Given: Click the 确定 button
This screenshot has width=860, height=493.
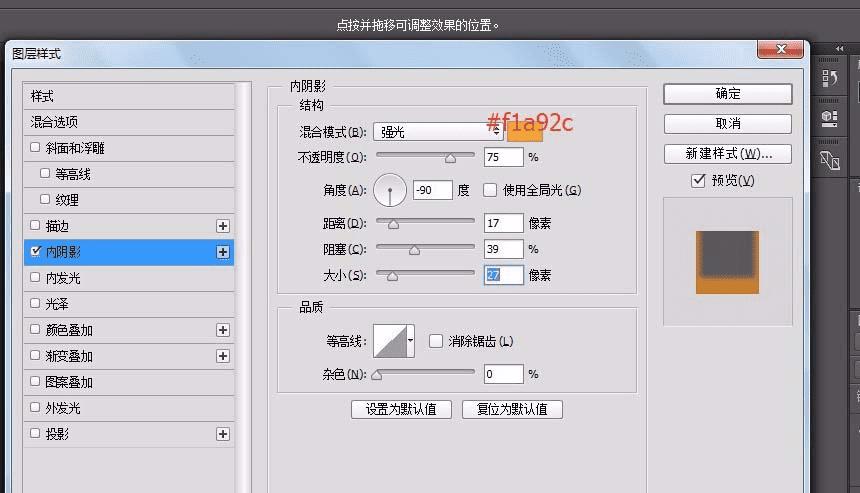Looking at the screenshot, I should point(728,94).
